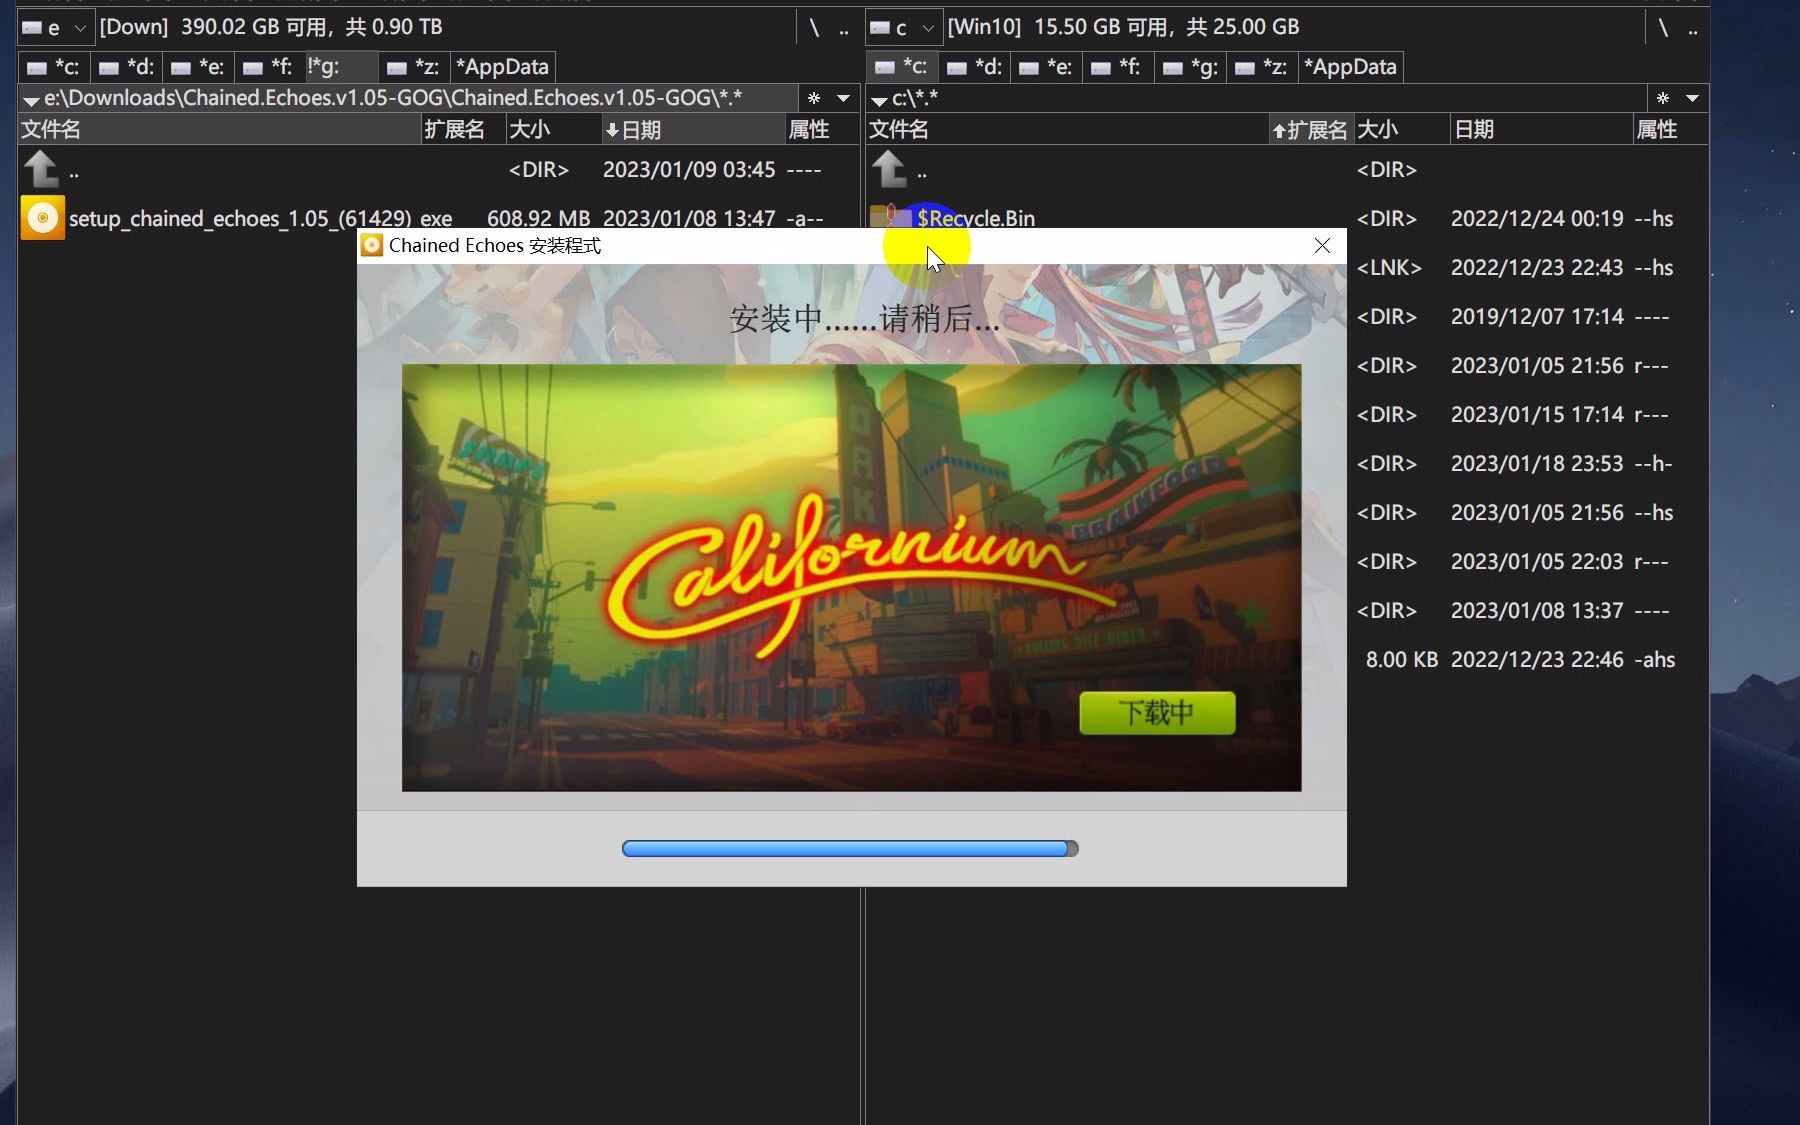Screen dimensions: 1800x1125
Task: Click the Chained Echoes installer title icon
Action: pyautogui.click(x=372, y=245)
